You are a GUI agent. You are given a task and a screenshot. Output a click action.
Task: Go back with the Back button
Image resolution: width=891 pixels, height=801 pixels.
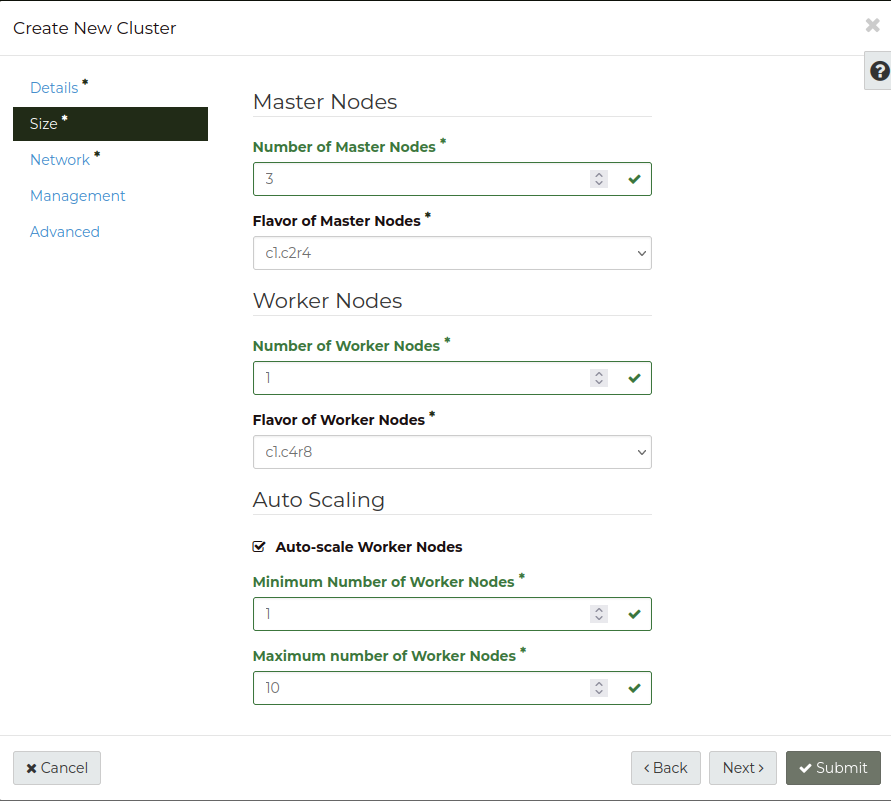click(x=665, y=767)
